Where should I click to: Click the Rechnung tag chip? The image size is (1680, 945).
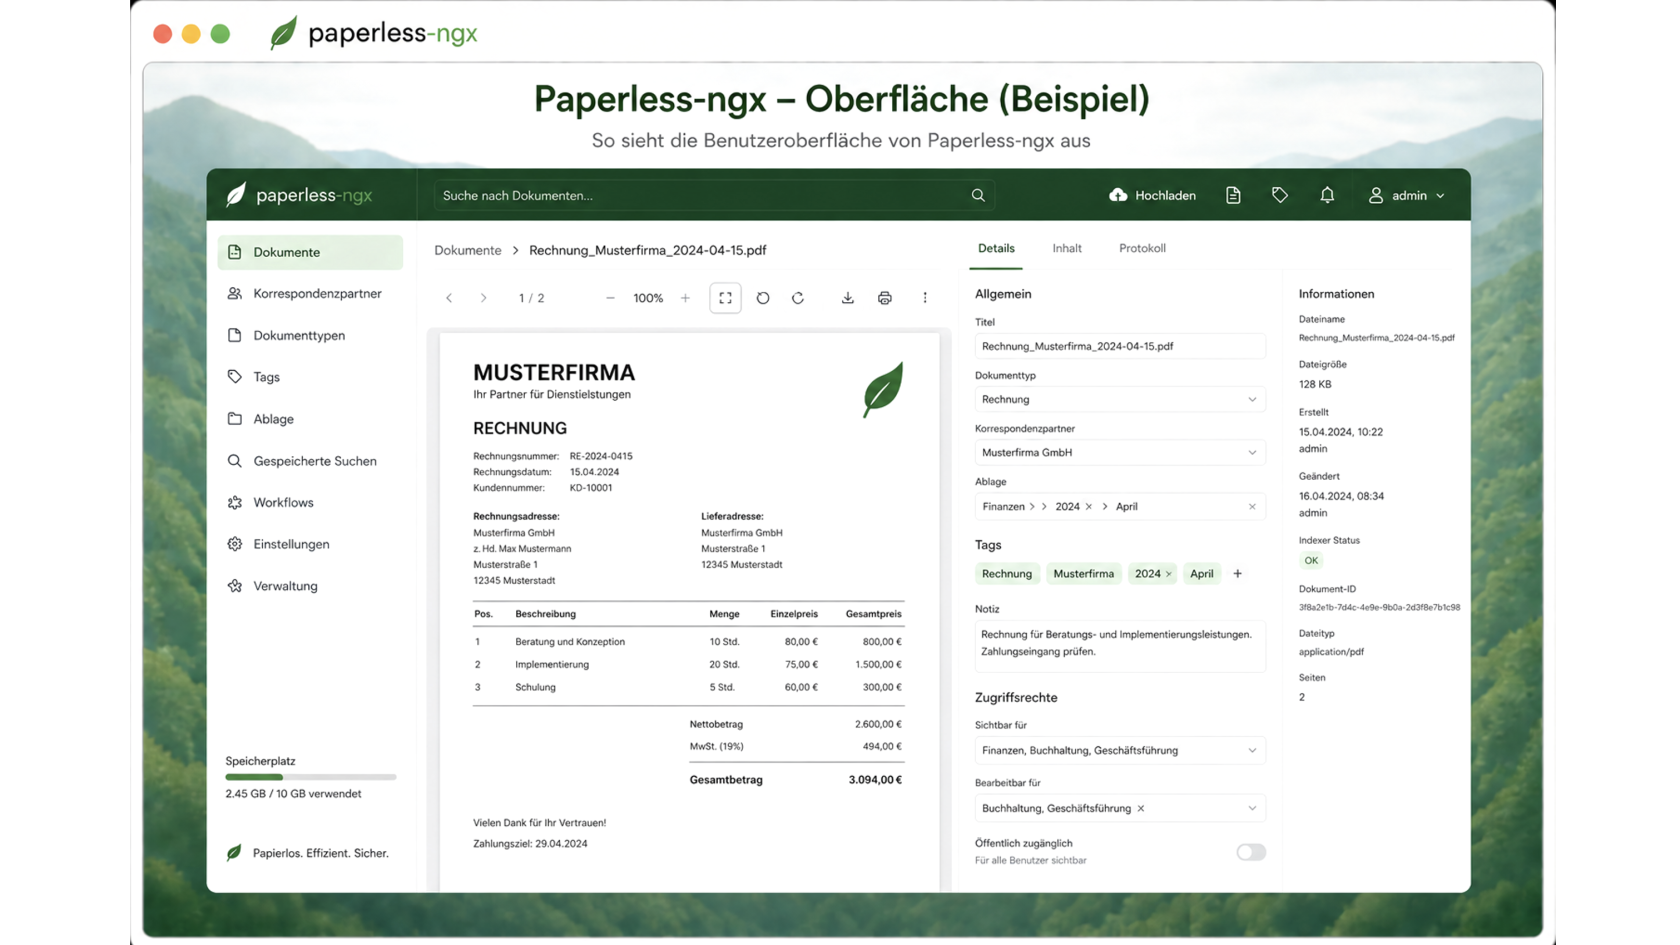[1006, 574]
